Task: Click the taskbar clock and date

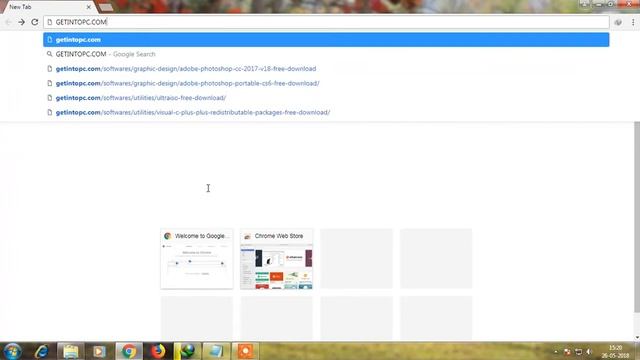Action: [x=616, y=351]
